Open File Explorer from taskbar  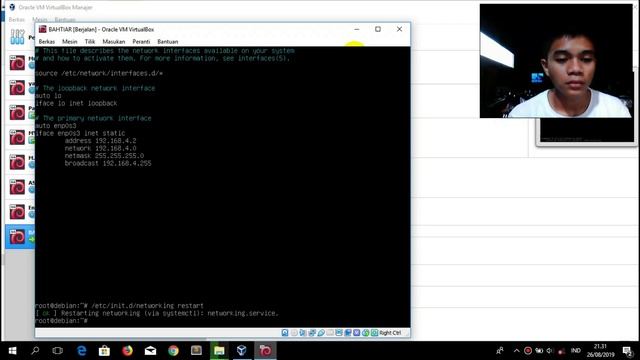(x=219, y=351)
